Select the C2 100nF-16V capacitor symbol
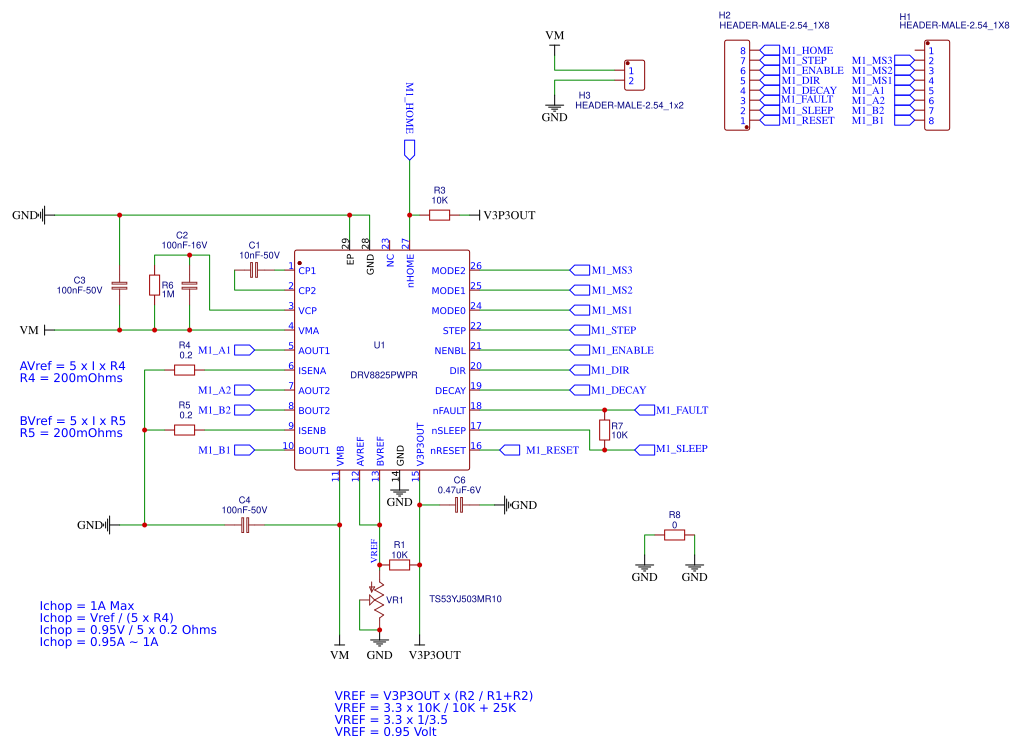The height and width of the screenshot is (748, 1021). click(189, 285)
